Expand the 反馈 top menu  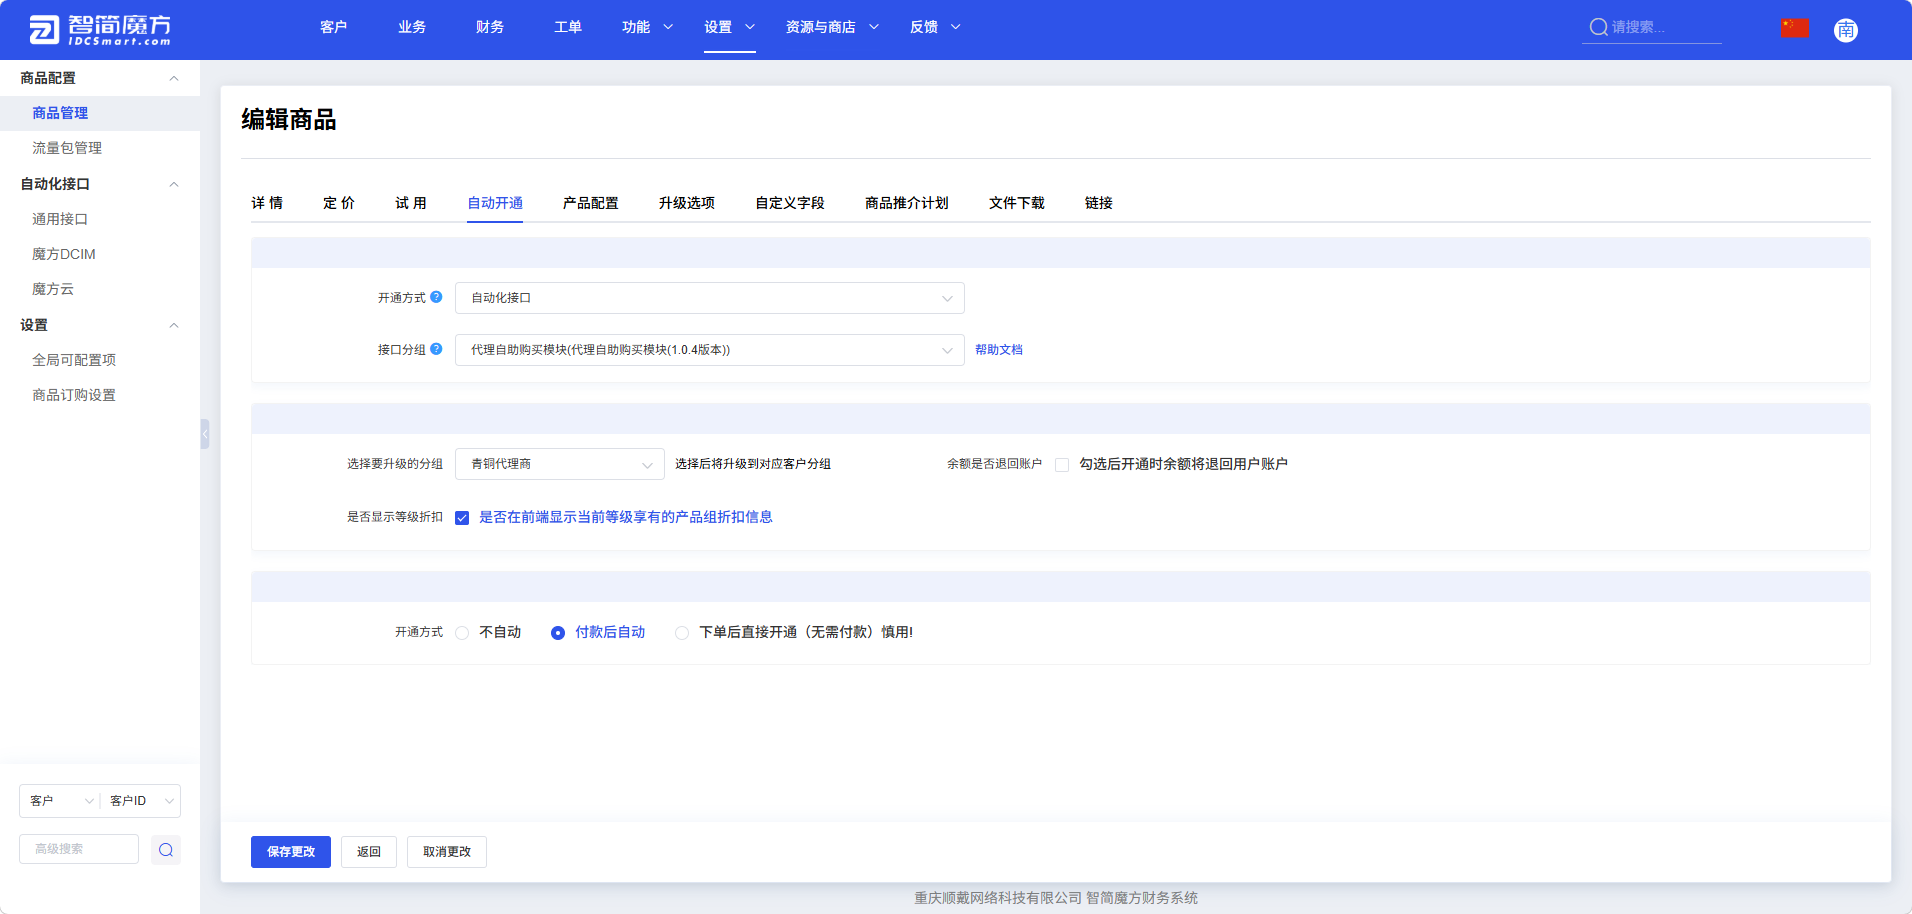[935, 27]
